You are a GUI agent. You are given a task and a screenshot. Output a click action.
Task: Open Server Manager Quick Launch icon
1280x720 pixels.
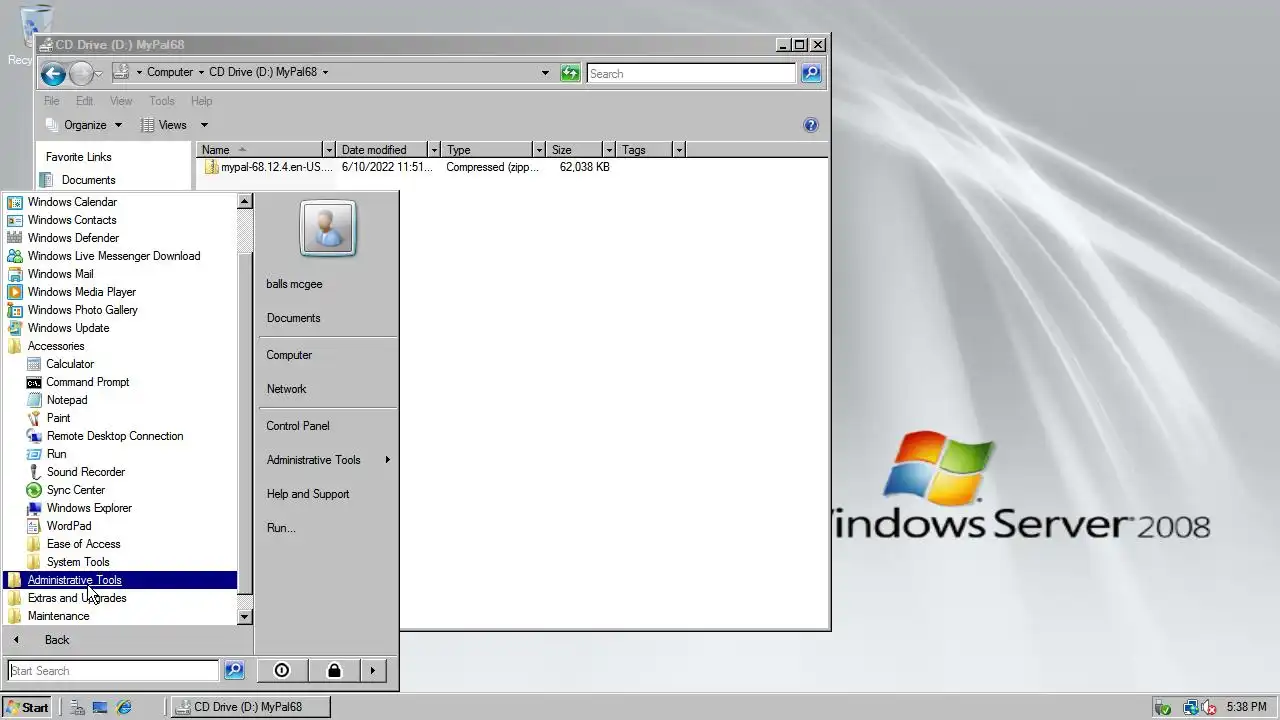[77, 707]
